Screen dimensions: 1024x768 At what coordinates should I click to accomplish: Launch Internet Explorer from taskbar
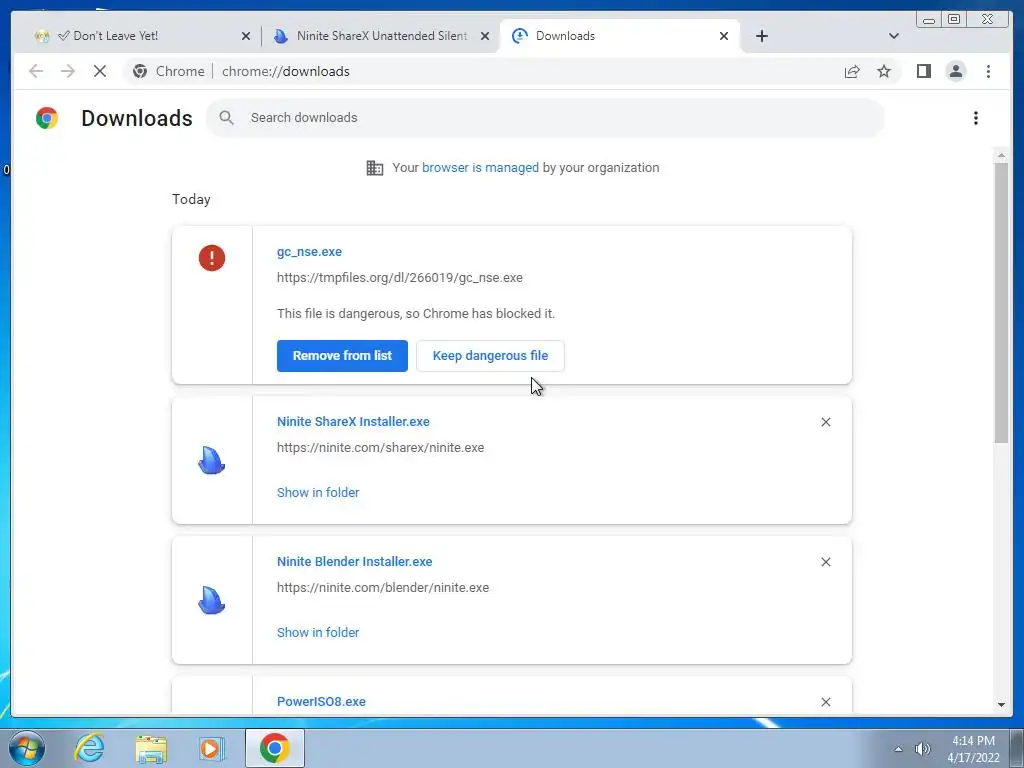[89, 748]
